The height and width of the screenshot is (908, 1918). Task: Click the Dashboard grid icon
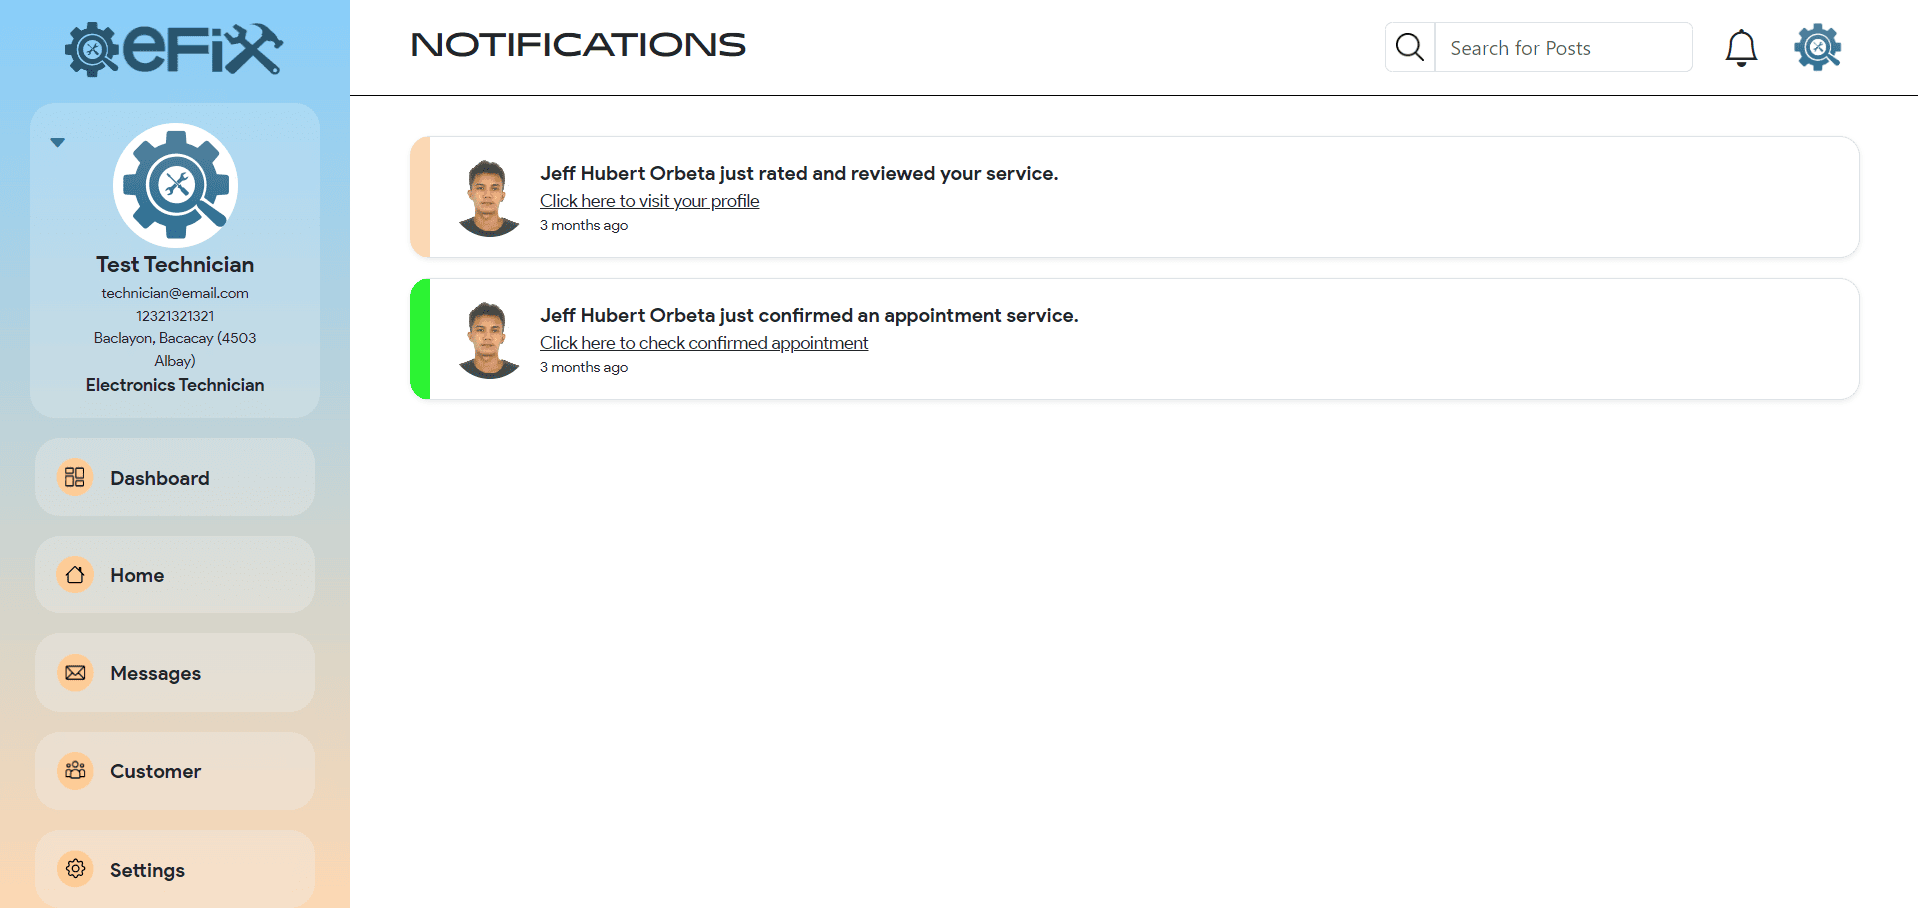[75, 477]
